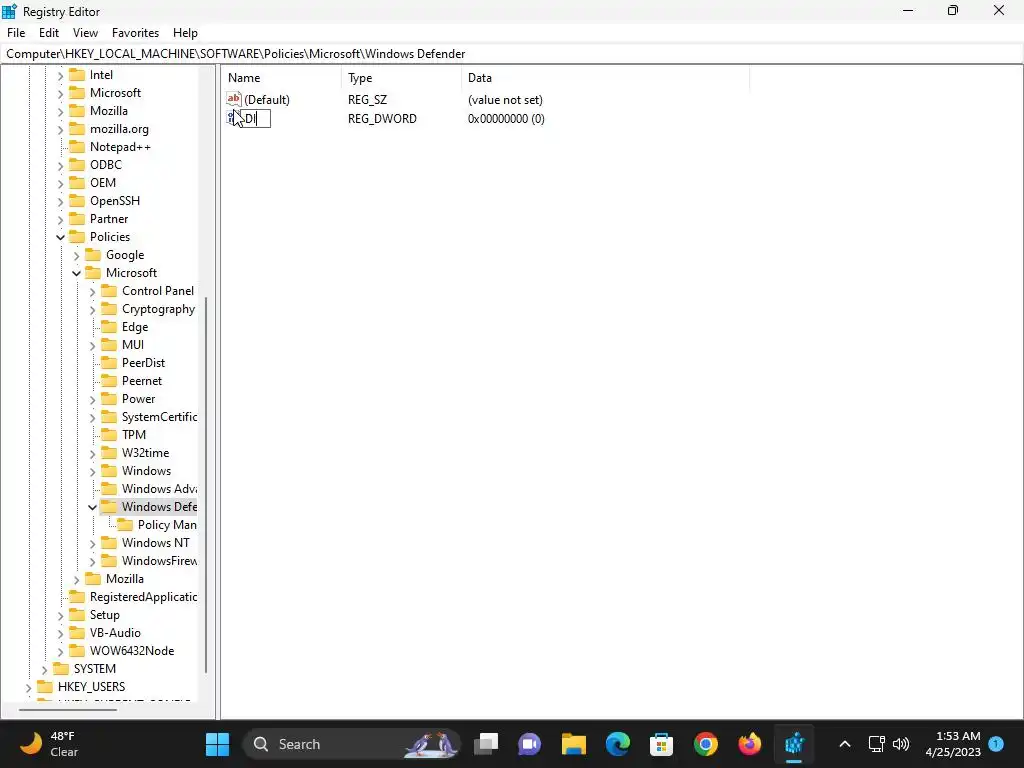Select the PeerDist folder icon
This screenshot has height=768, width=1024.
[109, 362]
